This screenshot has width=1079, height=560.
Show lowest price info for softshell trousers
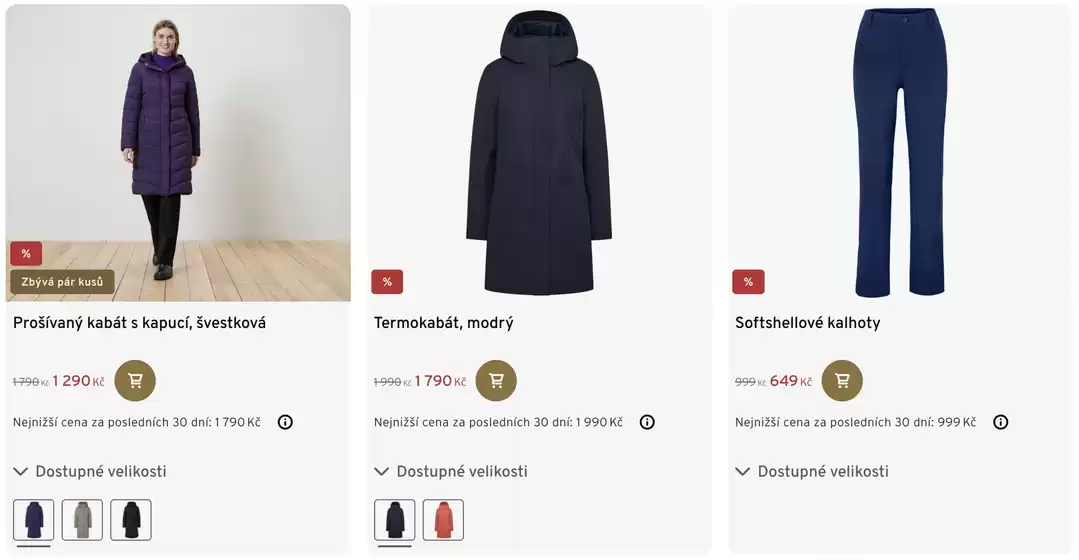pyautogui.click(x=1000, y=422)
